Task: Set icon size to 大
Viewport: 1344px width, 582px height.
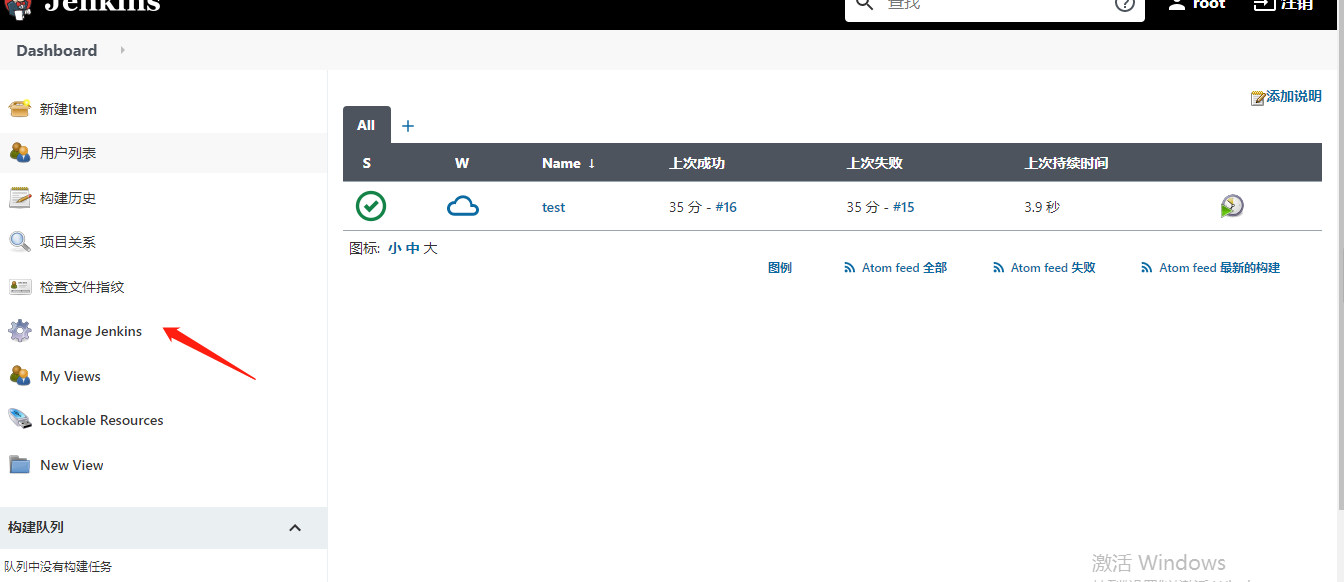Action: click(x=430, y=248)
